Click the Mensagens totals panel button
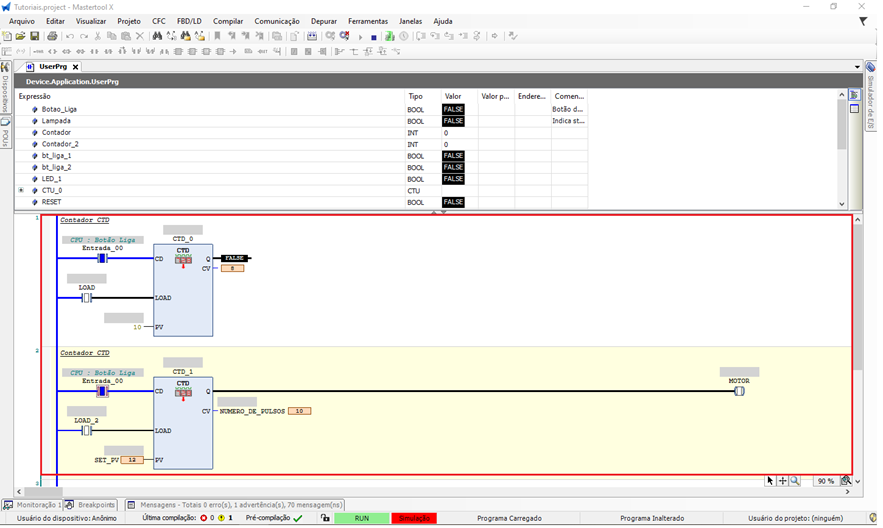The width and height of the screenshot is (883, 528). tap(234, 505)
